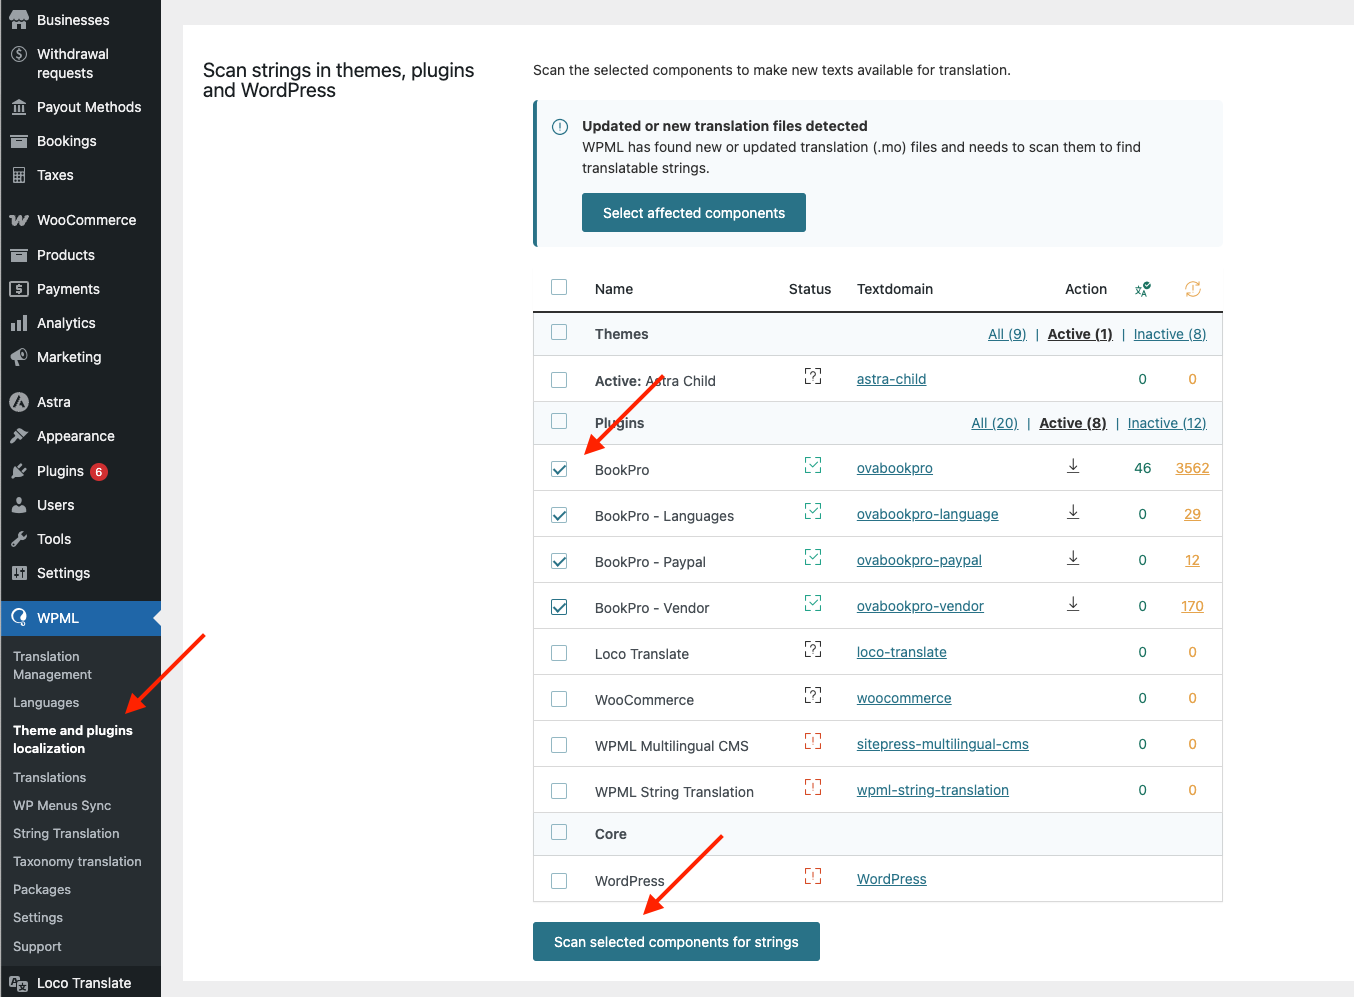Check the Astra Child theme checkbox
The width and height of the screenshot is (1354, 997).
[x=559, y=380]
